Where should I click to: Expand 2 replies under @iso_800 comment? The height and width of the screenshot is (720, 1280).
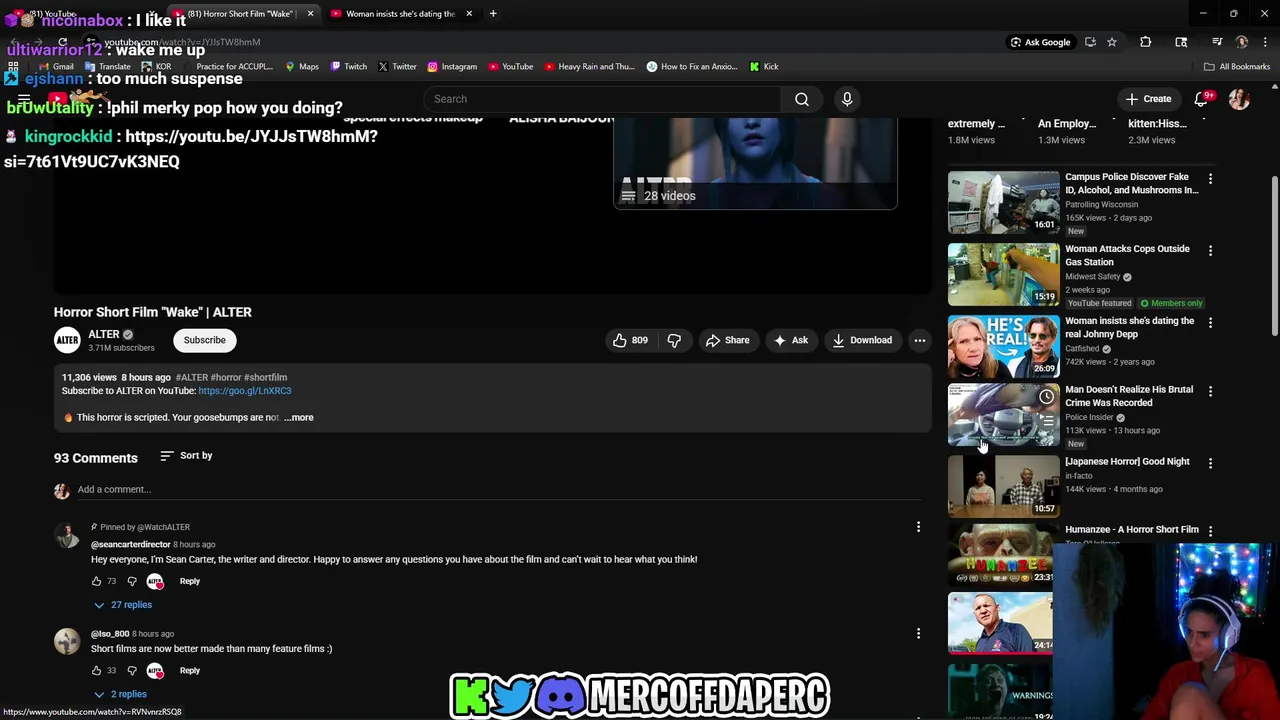(x=120, y=694)
